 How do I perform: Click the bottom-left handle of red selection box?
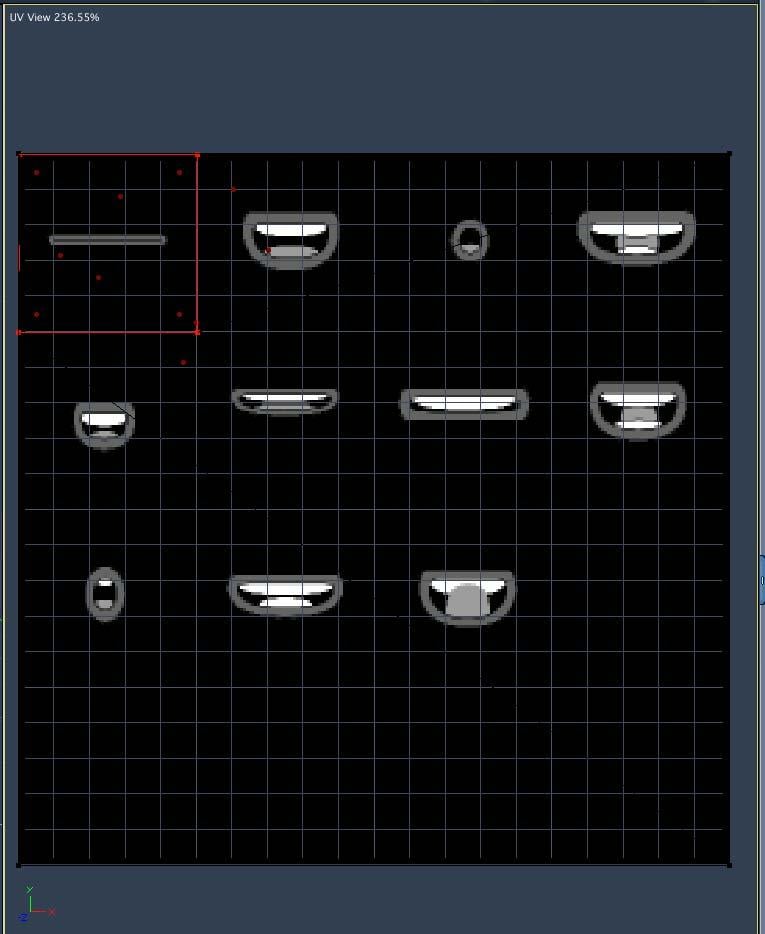click(19, 332)
